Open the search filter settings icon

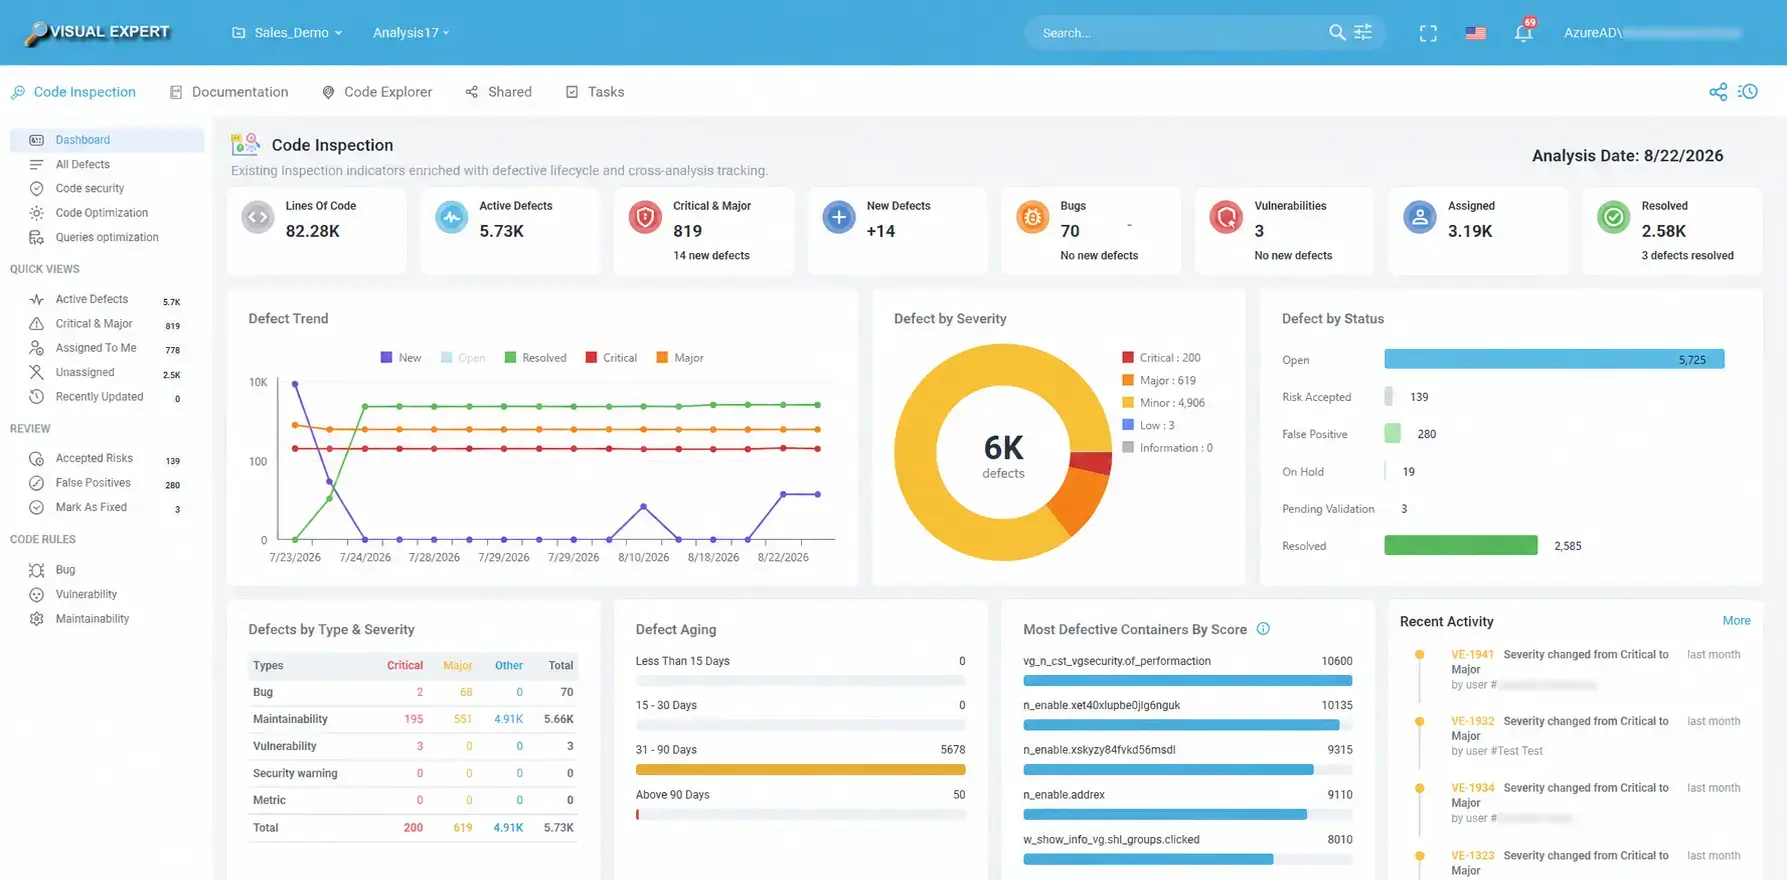1363,32
